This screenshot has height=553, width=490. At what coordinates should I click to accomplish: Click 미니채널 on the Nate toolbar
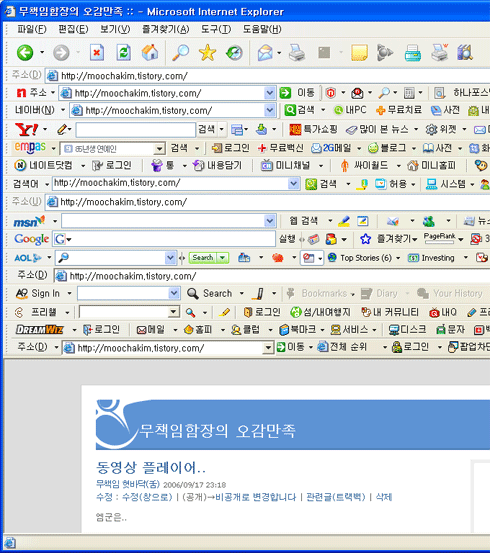pyautogui.click(x=285, y=165)
